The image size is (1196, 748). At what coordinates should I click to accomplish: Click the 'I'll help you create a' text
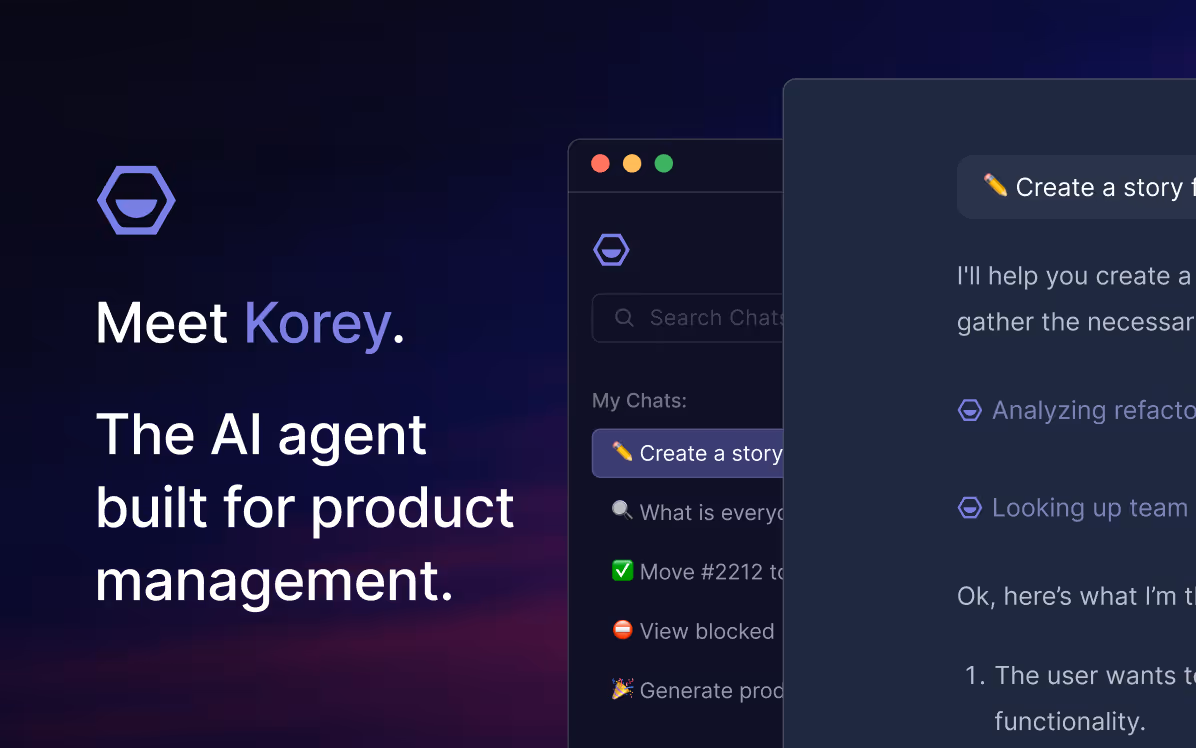point(1074,276)
